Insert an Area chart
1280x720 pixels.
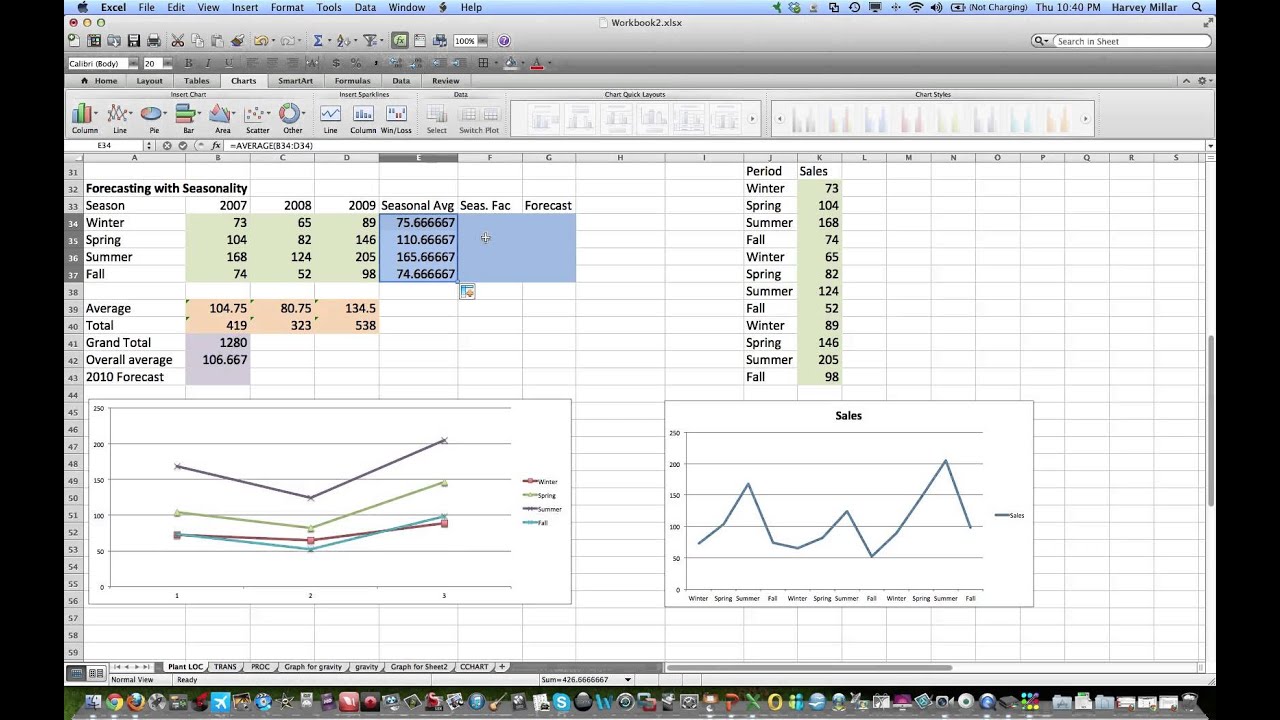[x=222, y=118]
